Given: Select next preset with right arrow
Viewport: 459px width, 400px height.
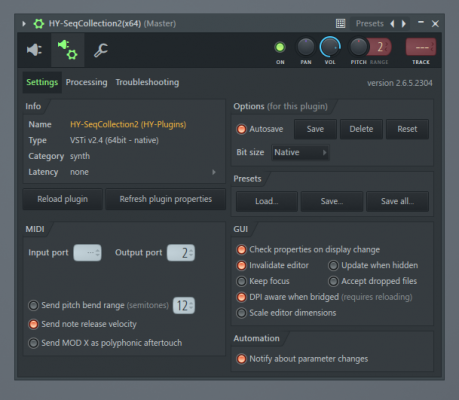Looking at the screenshot, I should click(x=404, y=24).
